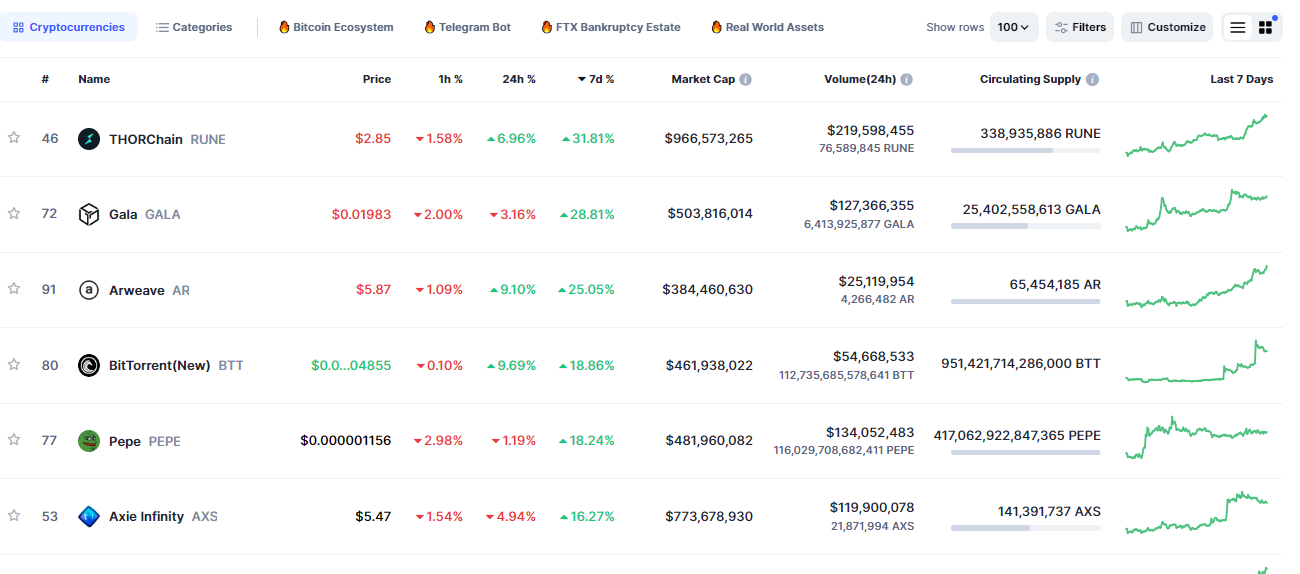Viewport: 1300px width, 574px height.
Task: Toggle the watchlist star for Arweave
Action: click(x=14, y=289)
